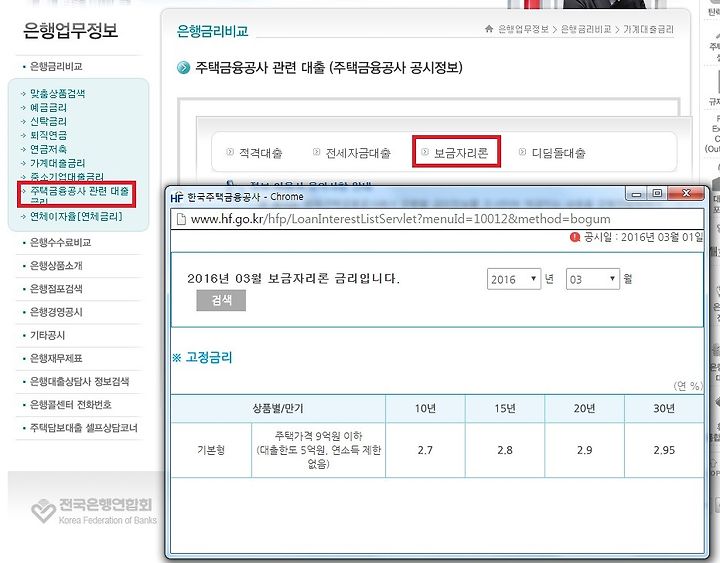720x563 pixels.
Task: Open the month 03 dropdown
Action: (593, 279)
